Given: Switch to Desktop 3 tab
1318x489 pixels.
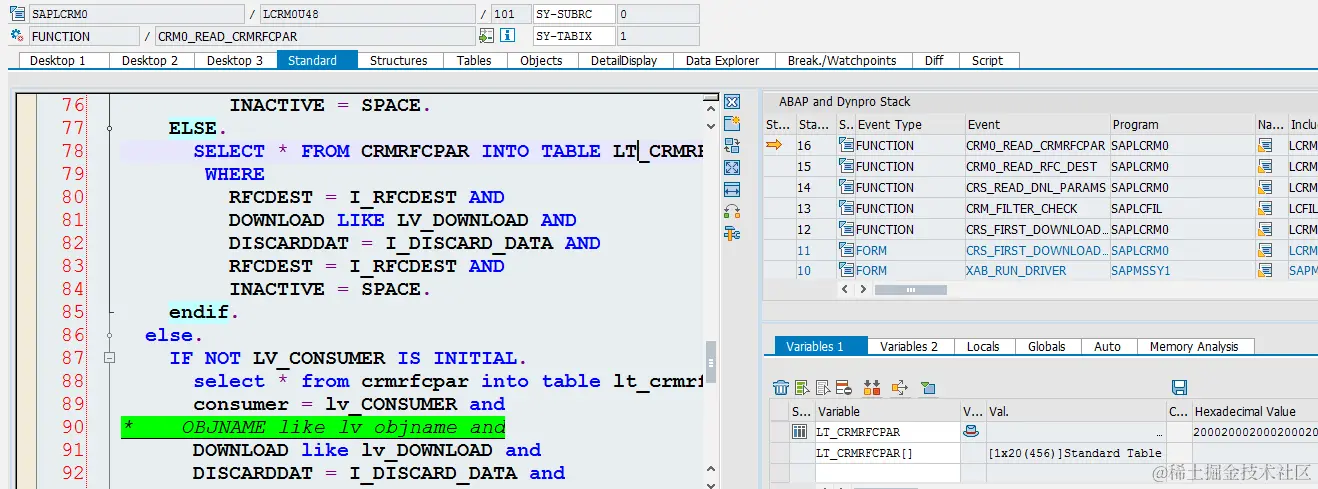Looking at the screenshot, I should click(235, 60).
